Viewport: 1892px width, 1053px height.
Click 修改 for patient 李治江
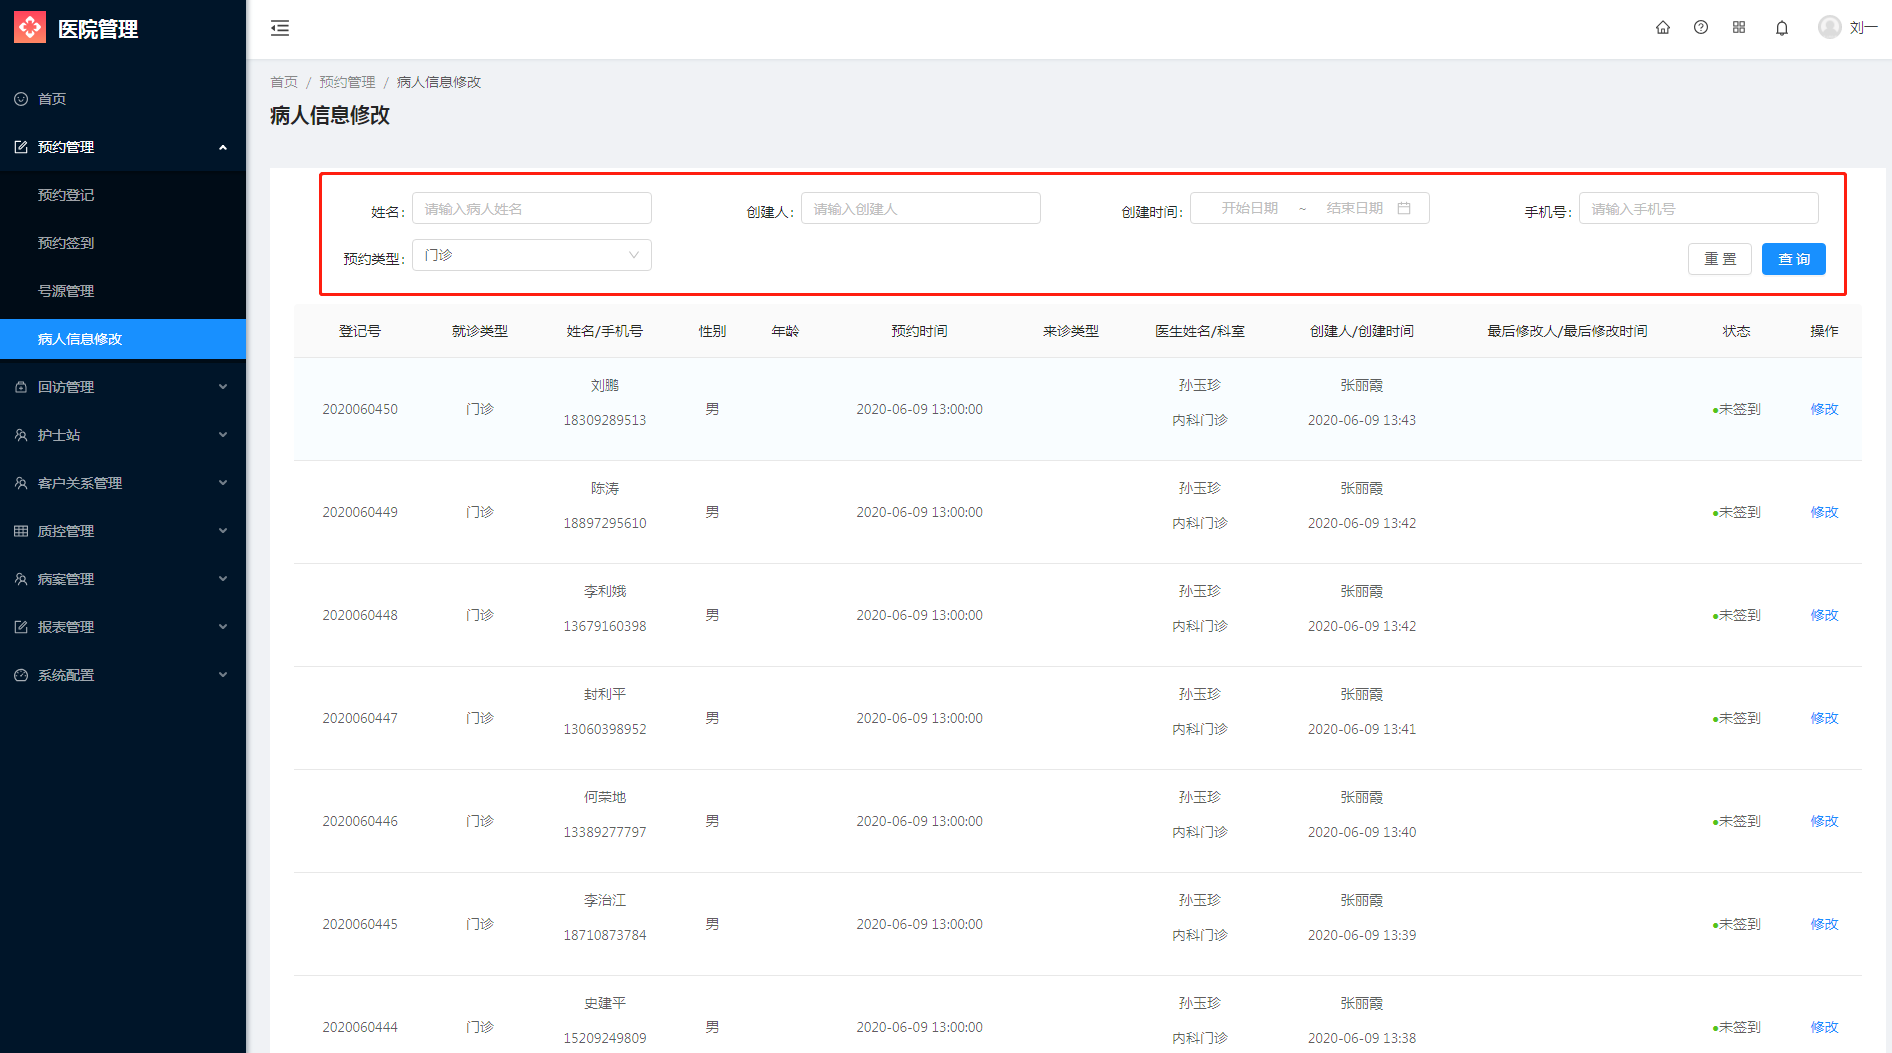pos(1824,924)
